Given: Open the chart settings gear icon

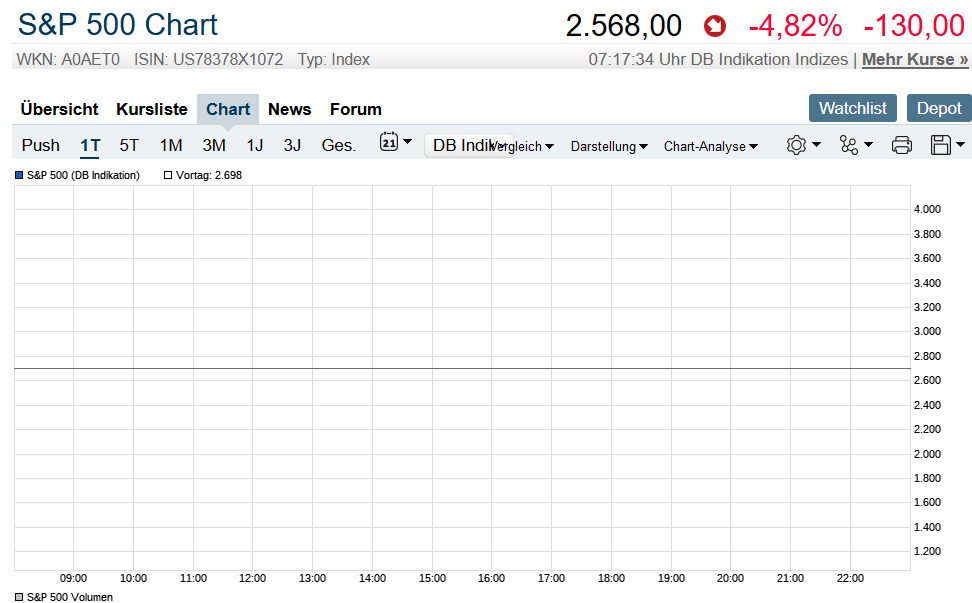Looking at the screenshot, I should pos(796,145).
